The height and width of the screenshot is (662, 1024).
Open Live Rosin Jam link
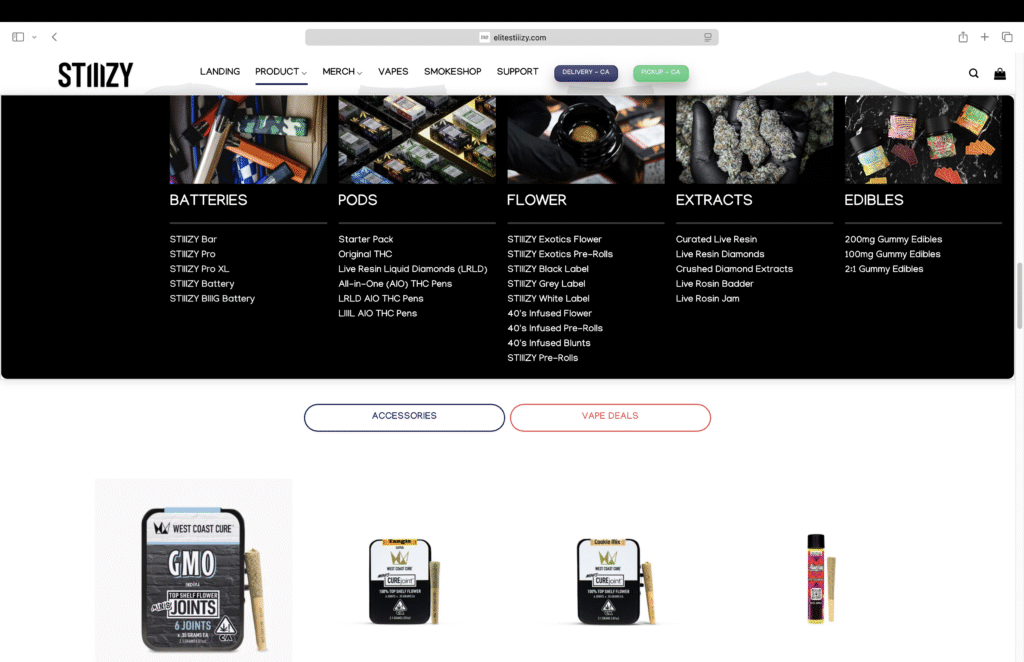pyautogui.click(x=707, y=299)
